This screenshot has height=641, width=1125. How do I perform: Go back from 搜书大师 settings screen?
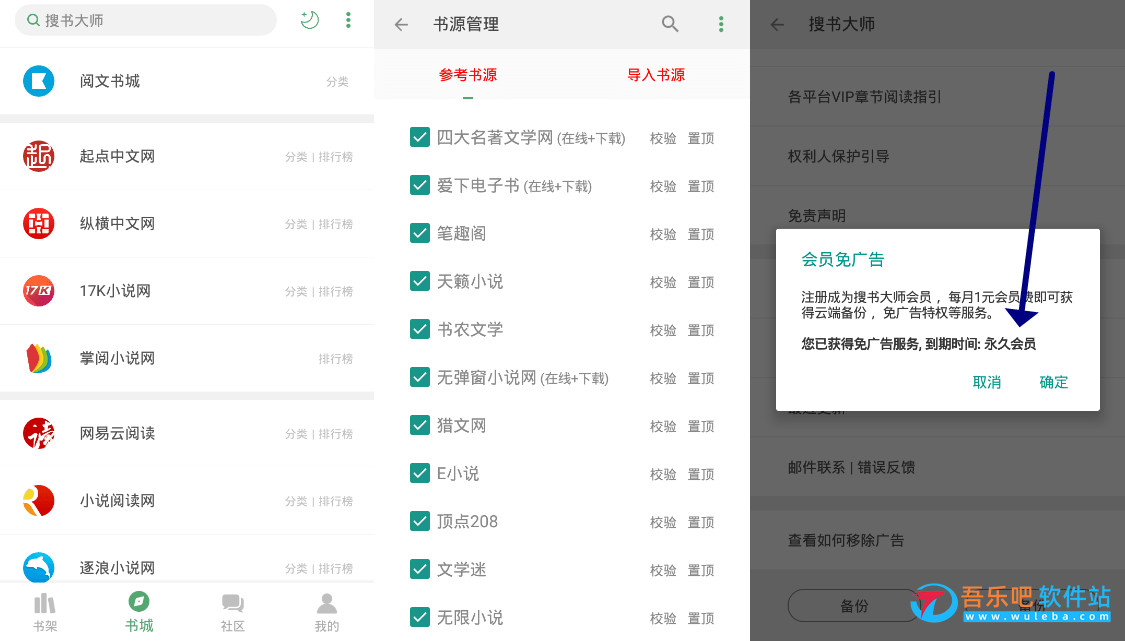pos(777,24)
